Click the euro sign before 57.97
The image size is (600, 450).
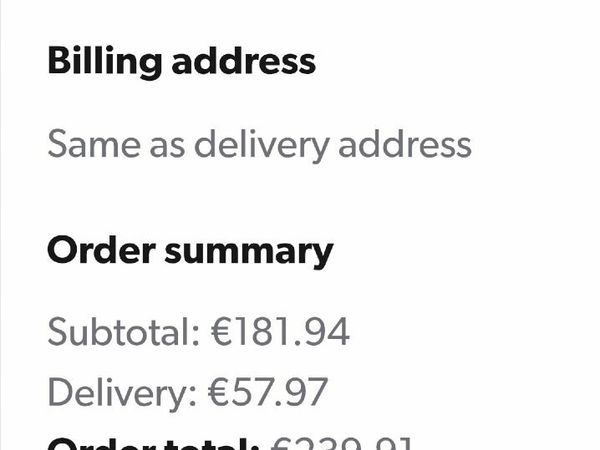coord(218,392)
